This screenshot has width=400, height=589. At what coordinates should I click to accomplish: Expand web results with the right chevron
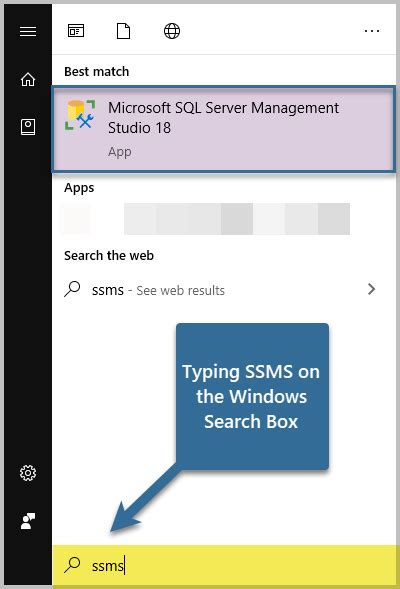pyautogui.click(x=371, y=289)
